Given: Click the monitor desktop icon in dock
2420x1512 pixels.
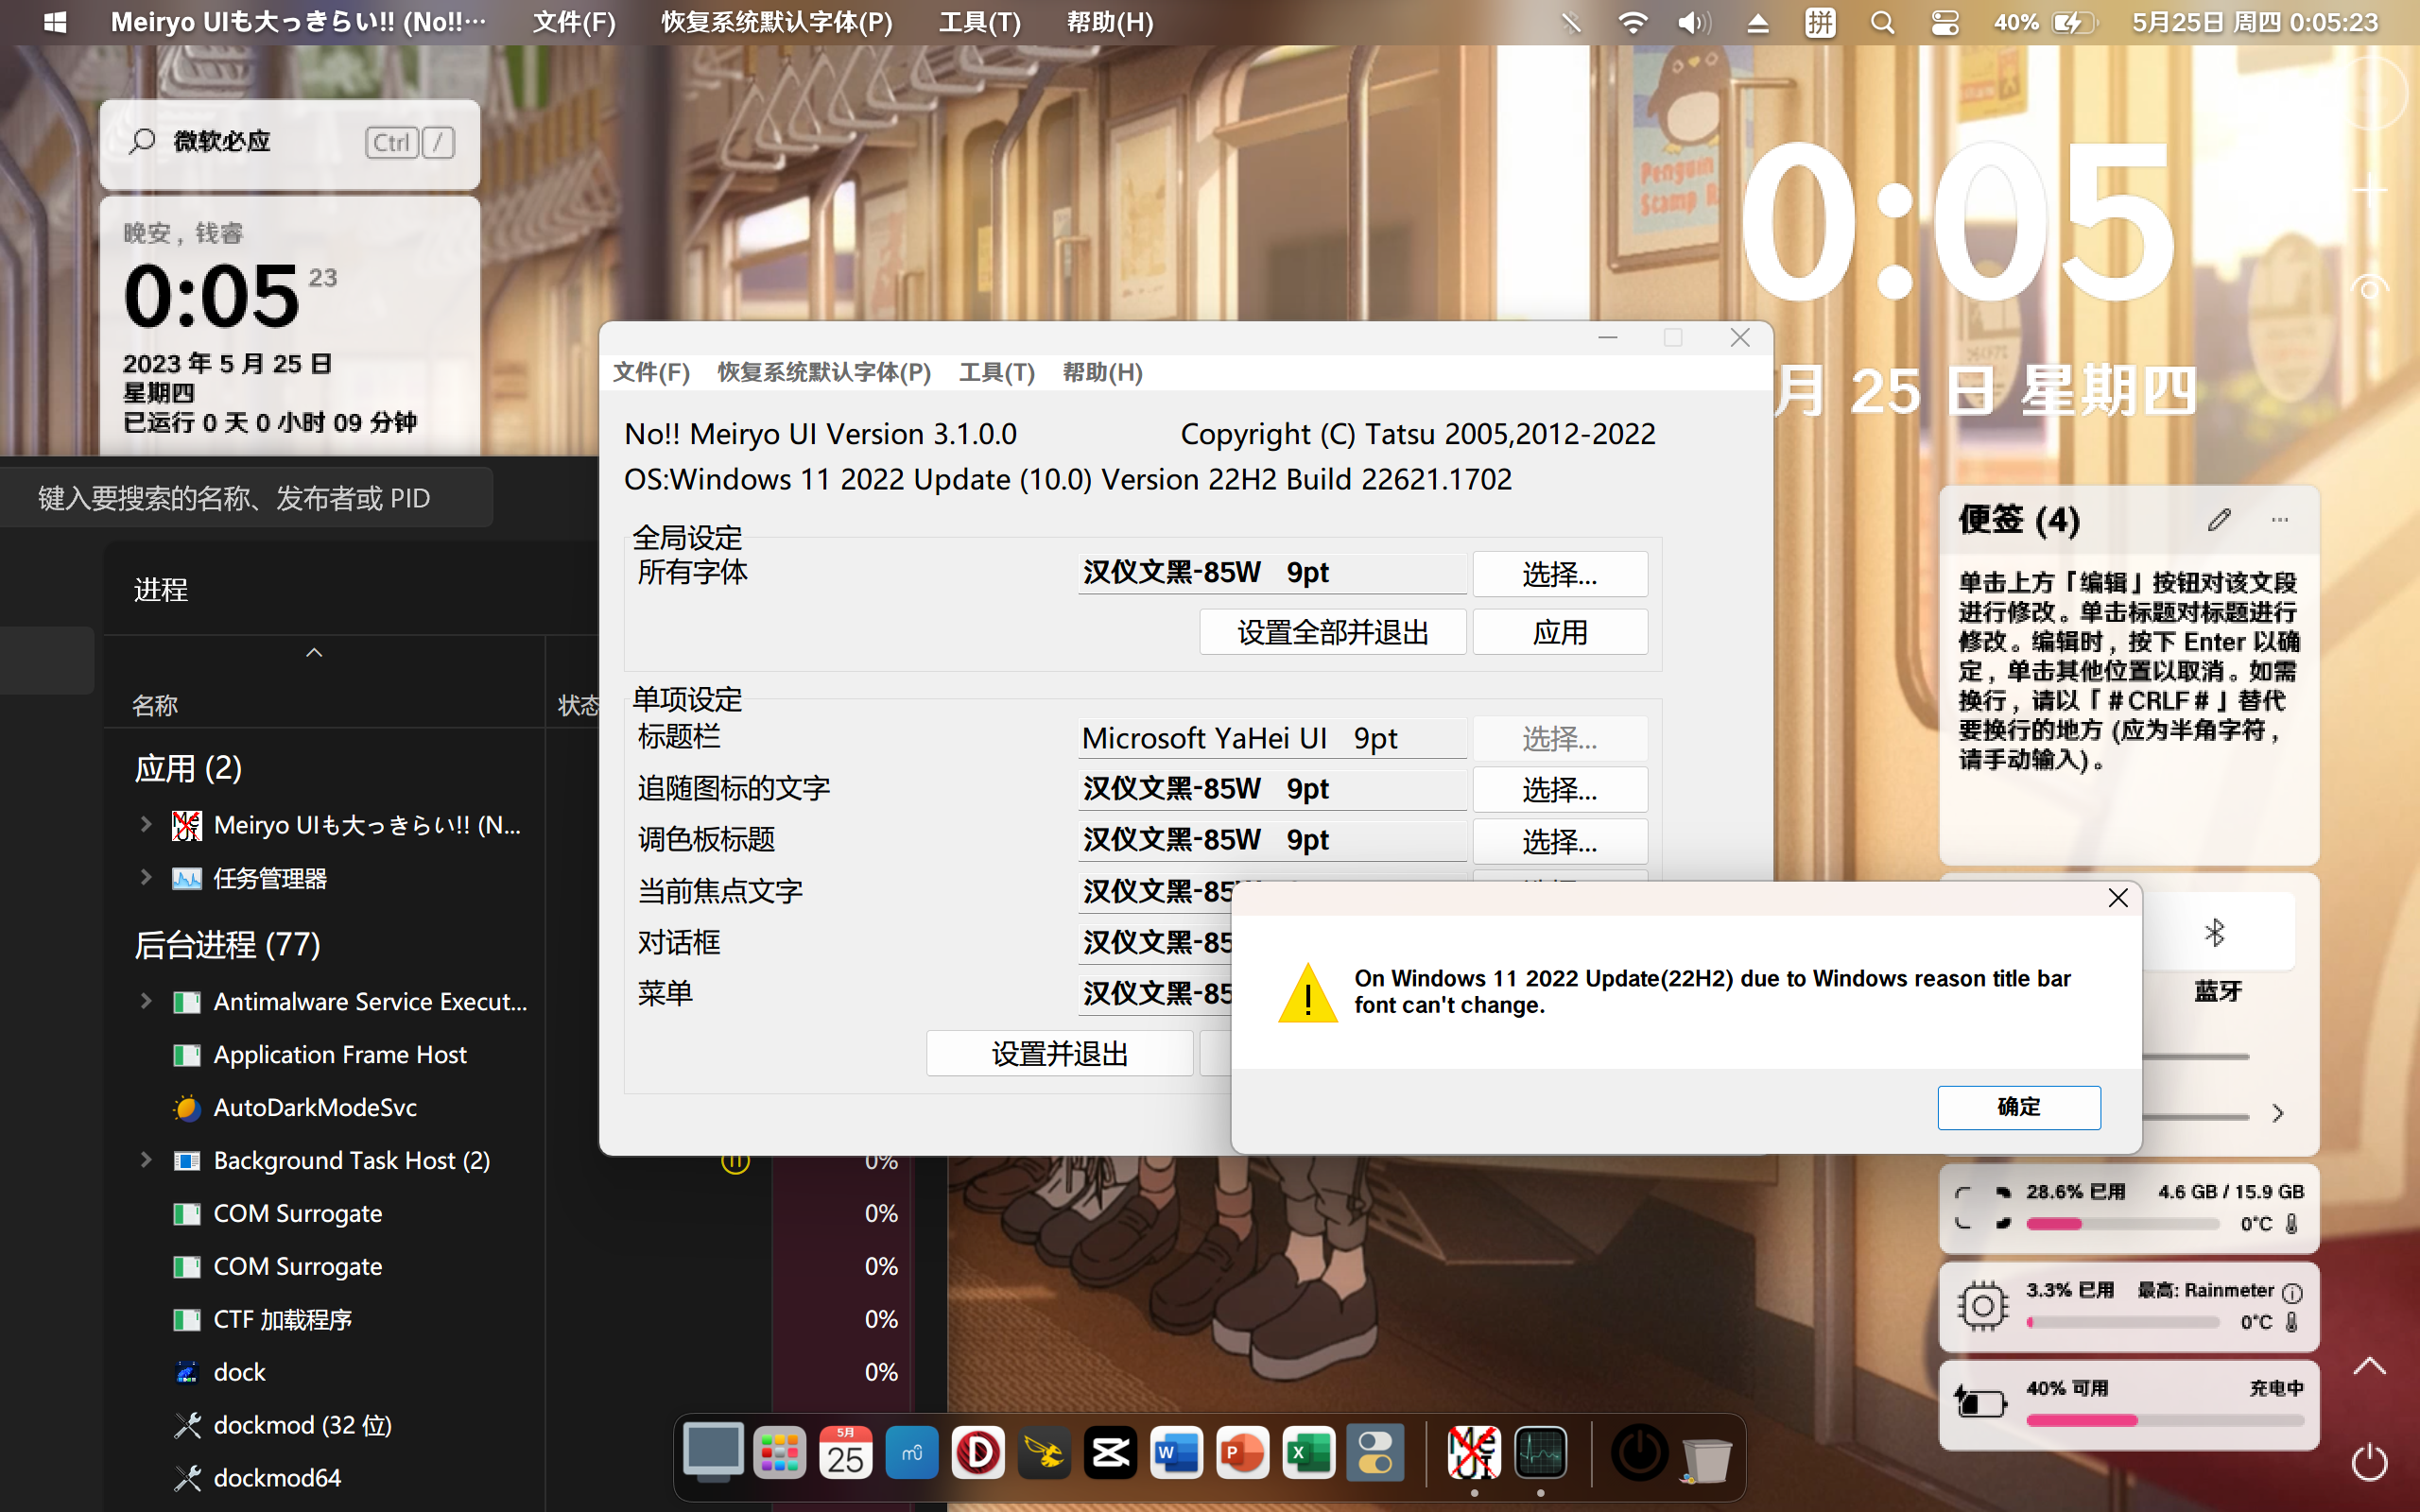Looking at the screenshot, I should [713, 1452].
